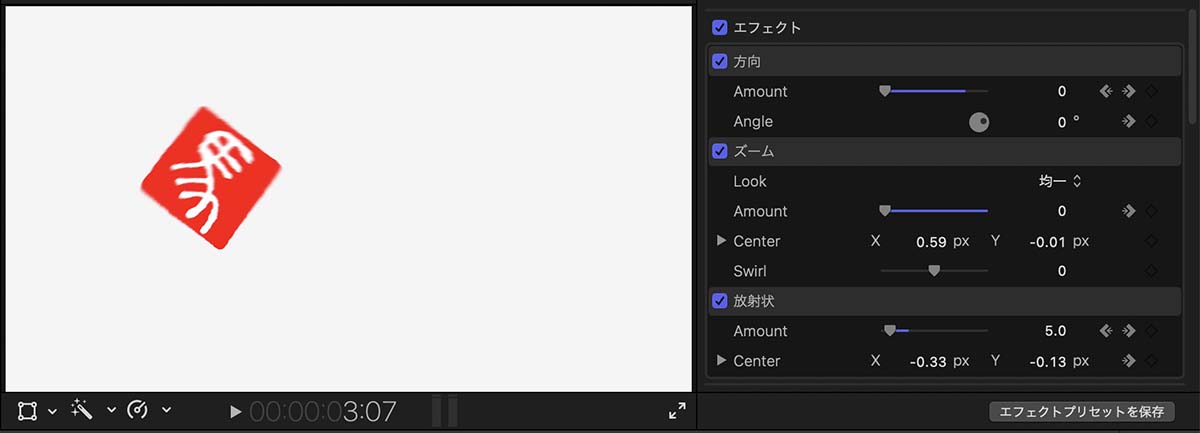Select the Transform tool icon

(27, 411)
